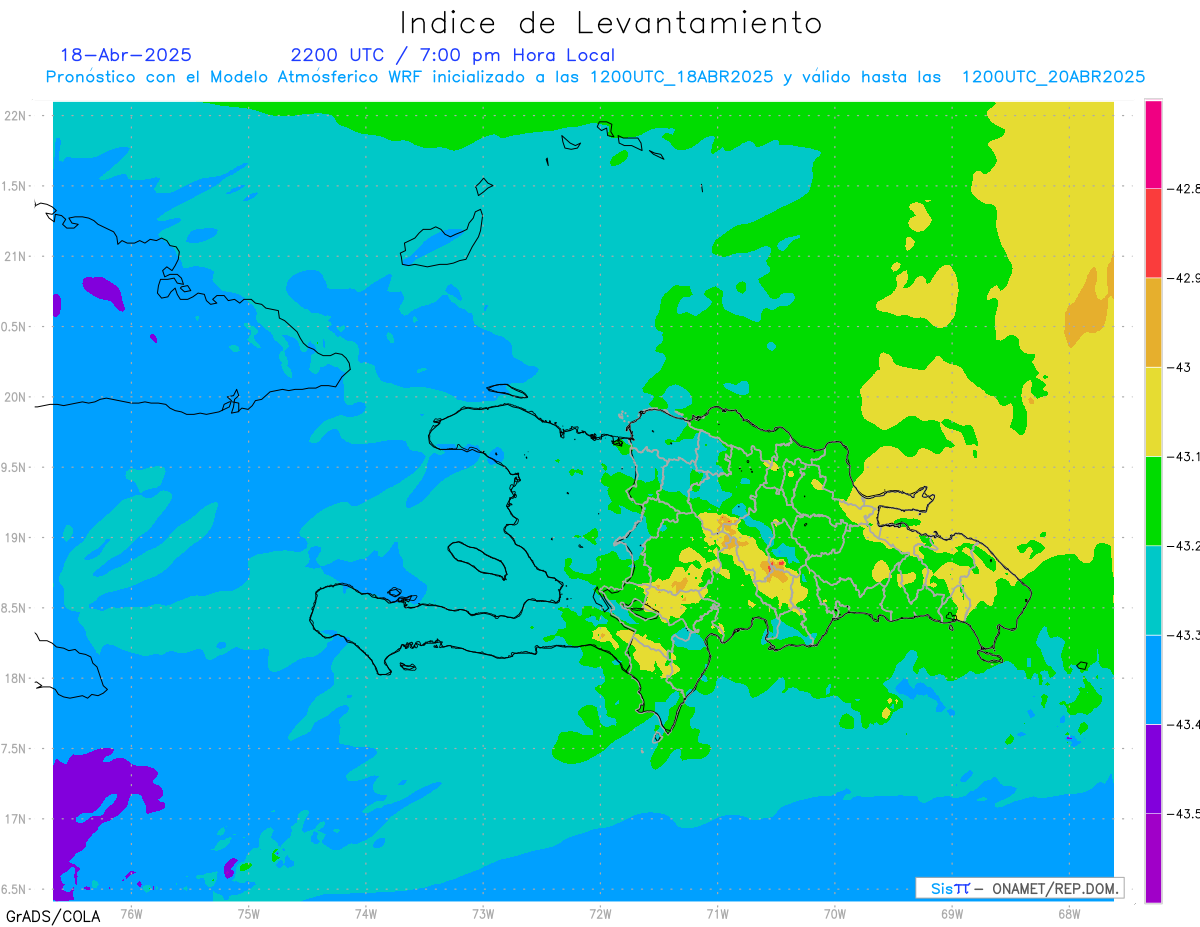Image resolution: width=1200 pixels, height=927 pixels.
Task: Click the -43.5 legend value
Action: pyautogui.click(x=1183, y=813)
